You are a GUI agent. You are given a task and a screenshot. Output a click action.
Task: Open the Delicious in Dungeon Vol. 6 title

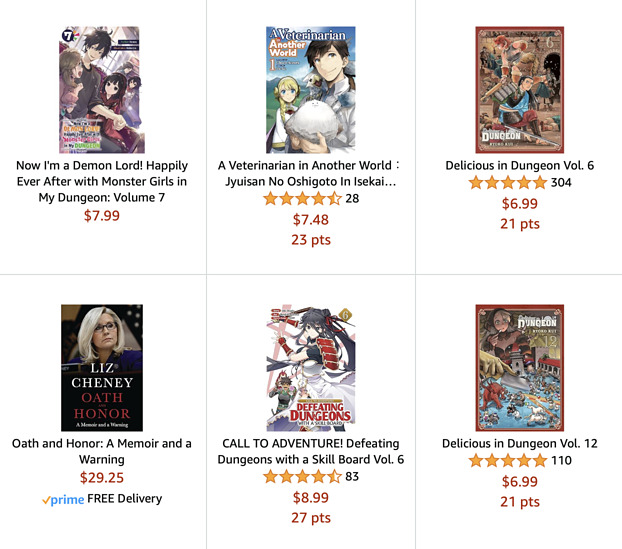pos(520,165)
